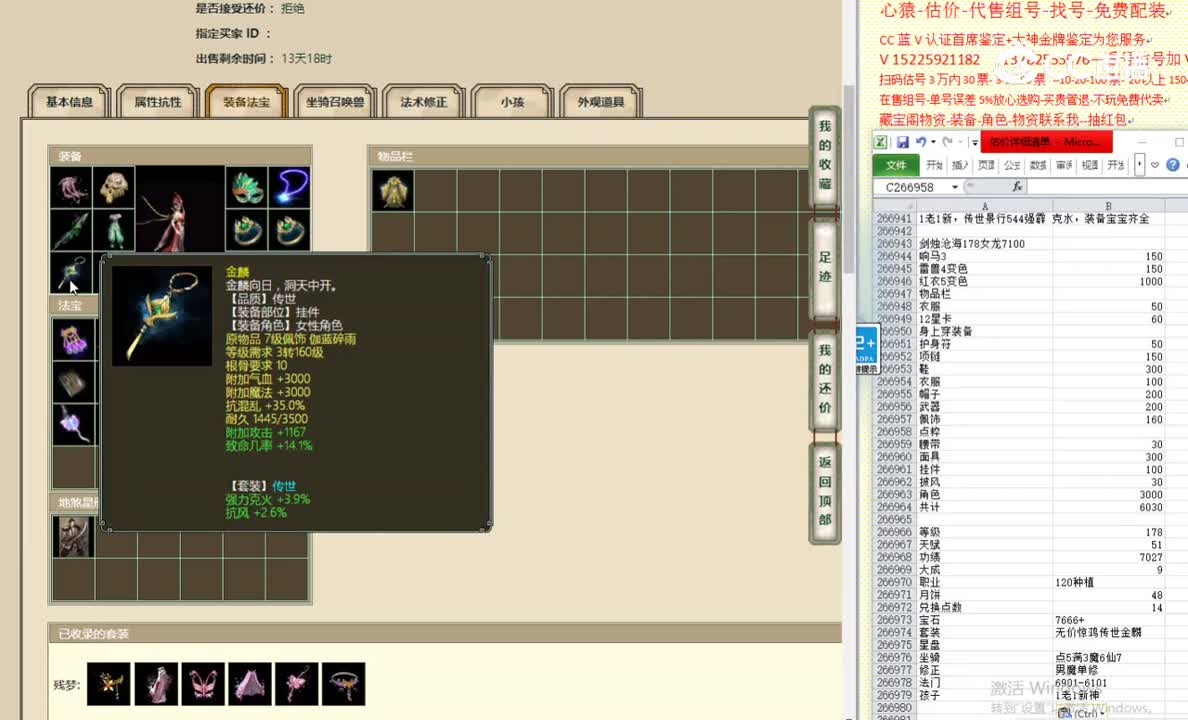
Task: Select the 金麟 pendant equipment slot icon
Action: click(71, 273)
